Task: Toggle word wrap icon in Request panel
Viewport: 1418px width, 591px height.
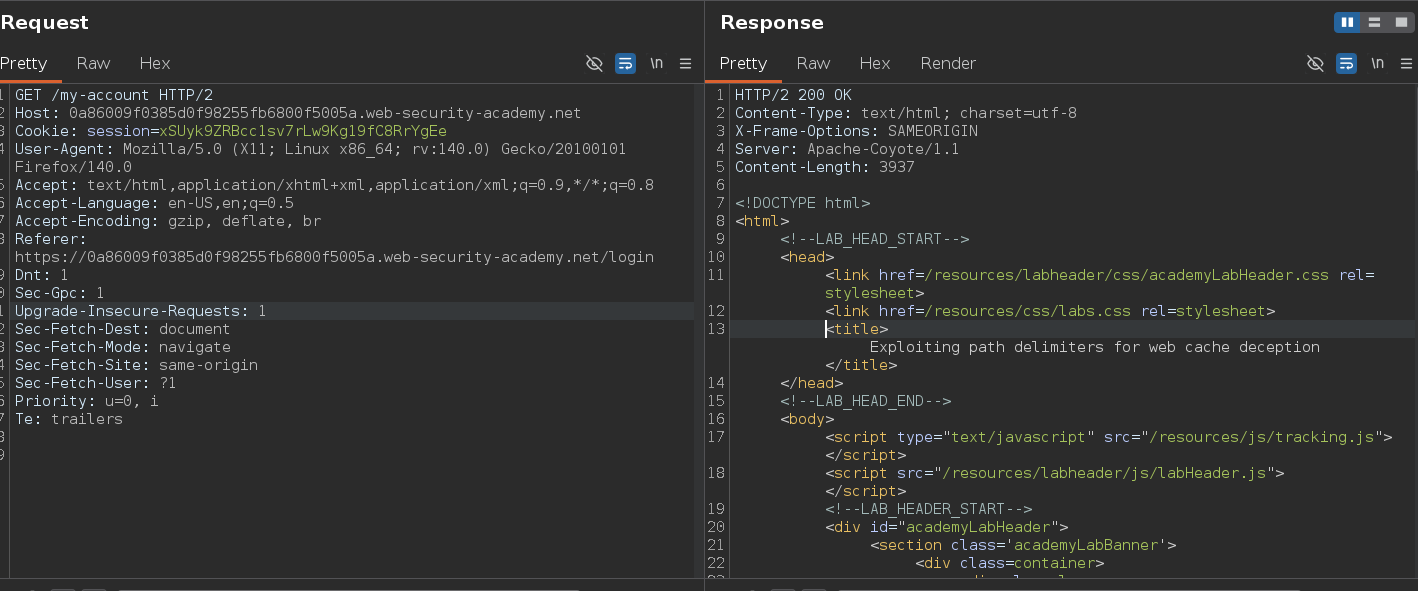Action: pyautogui.click(x=625, y=63)
